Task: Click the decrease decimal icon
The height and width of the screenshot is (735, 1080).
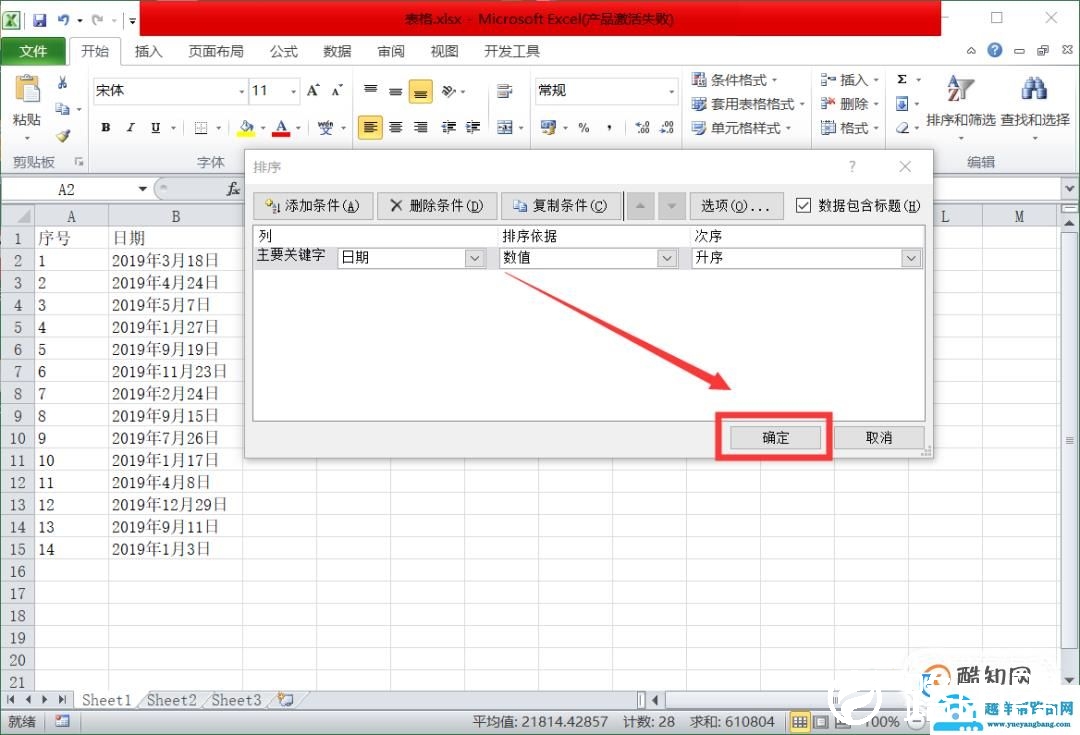Action: pos(667,127)
